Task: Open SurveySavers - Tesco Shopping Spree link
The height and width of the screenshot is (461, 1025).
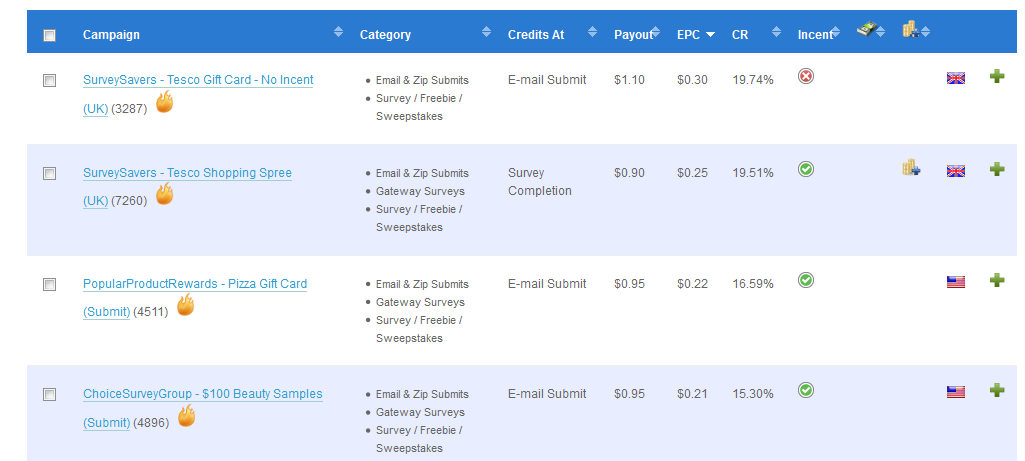Action: point(187,173)
